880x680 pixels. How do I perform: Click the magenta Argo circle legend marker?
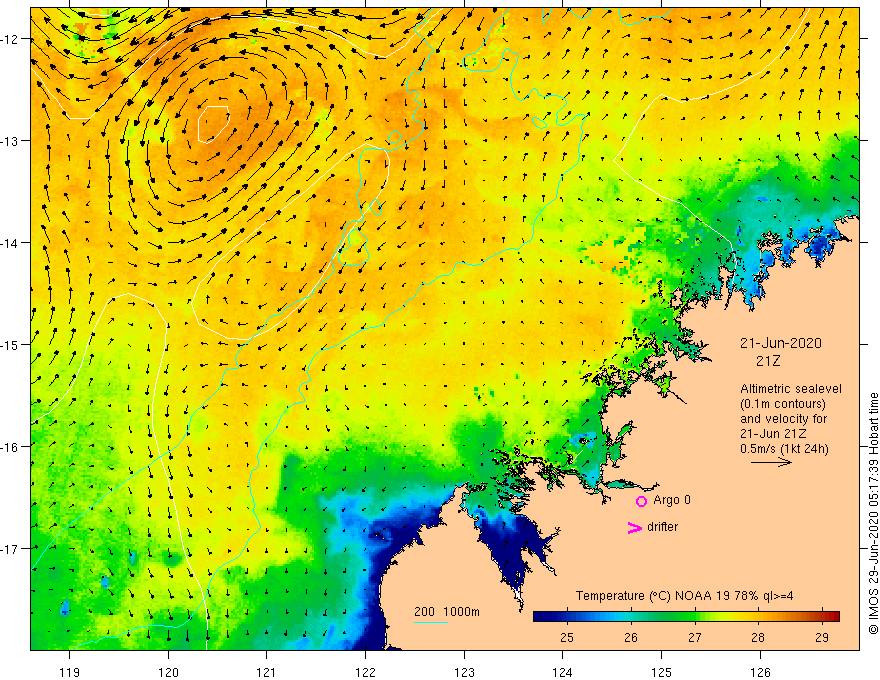click(641, 502)
